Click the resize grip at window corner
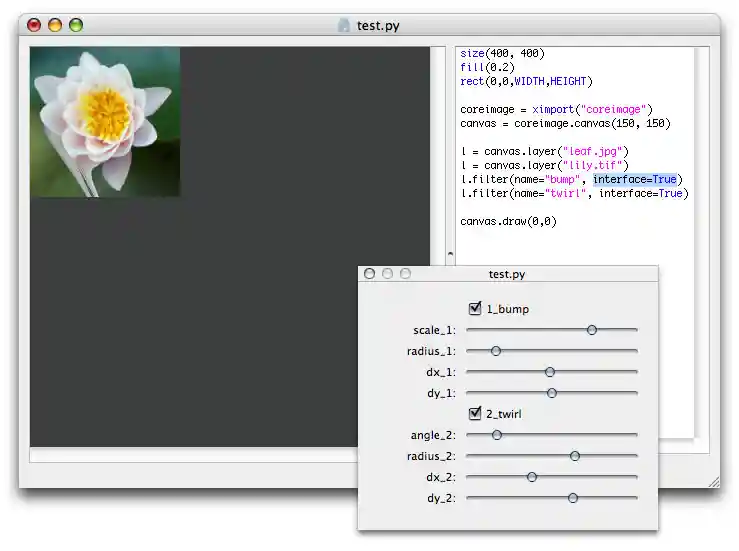Image resolution: width=739 pixels, height=551 pixels. tap(713, 481)
